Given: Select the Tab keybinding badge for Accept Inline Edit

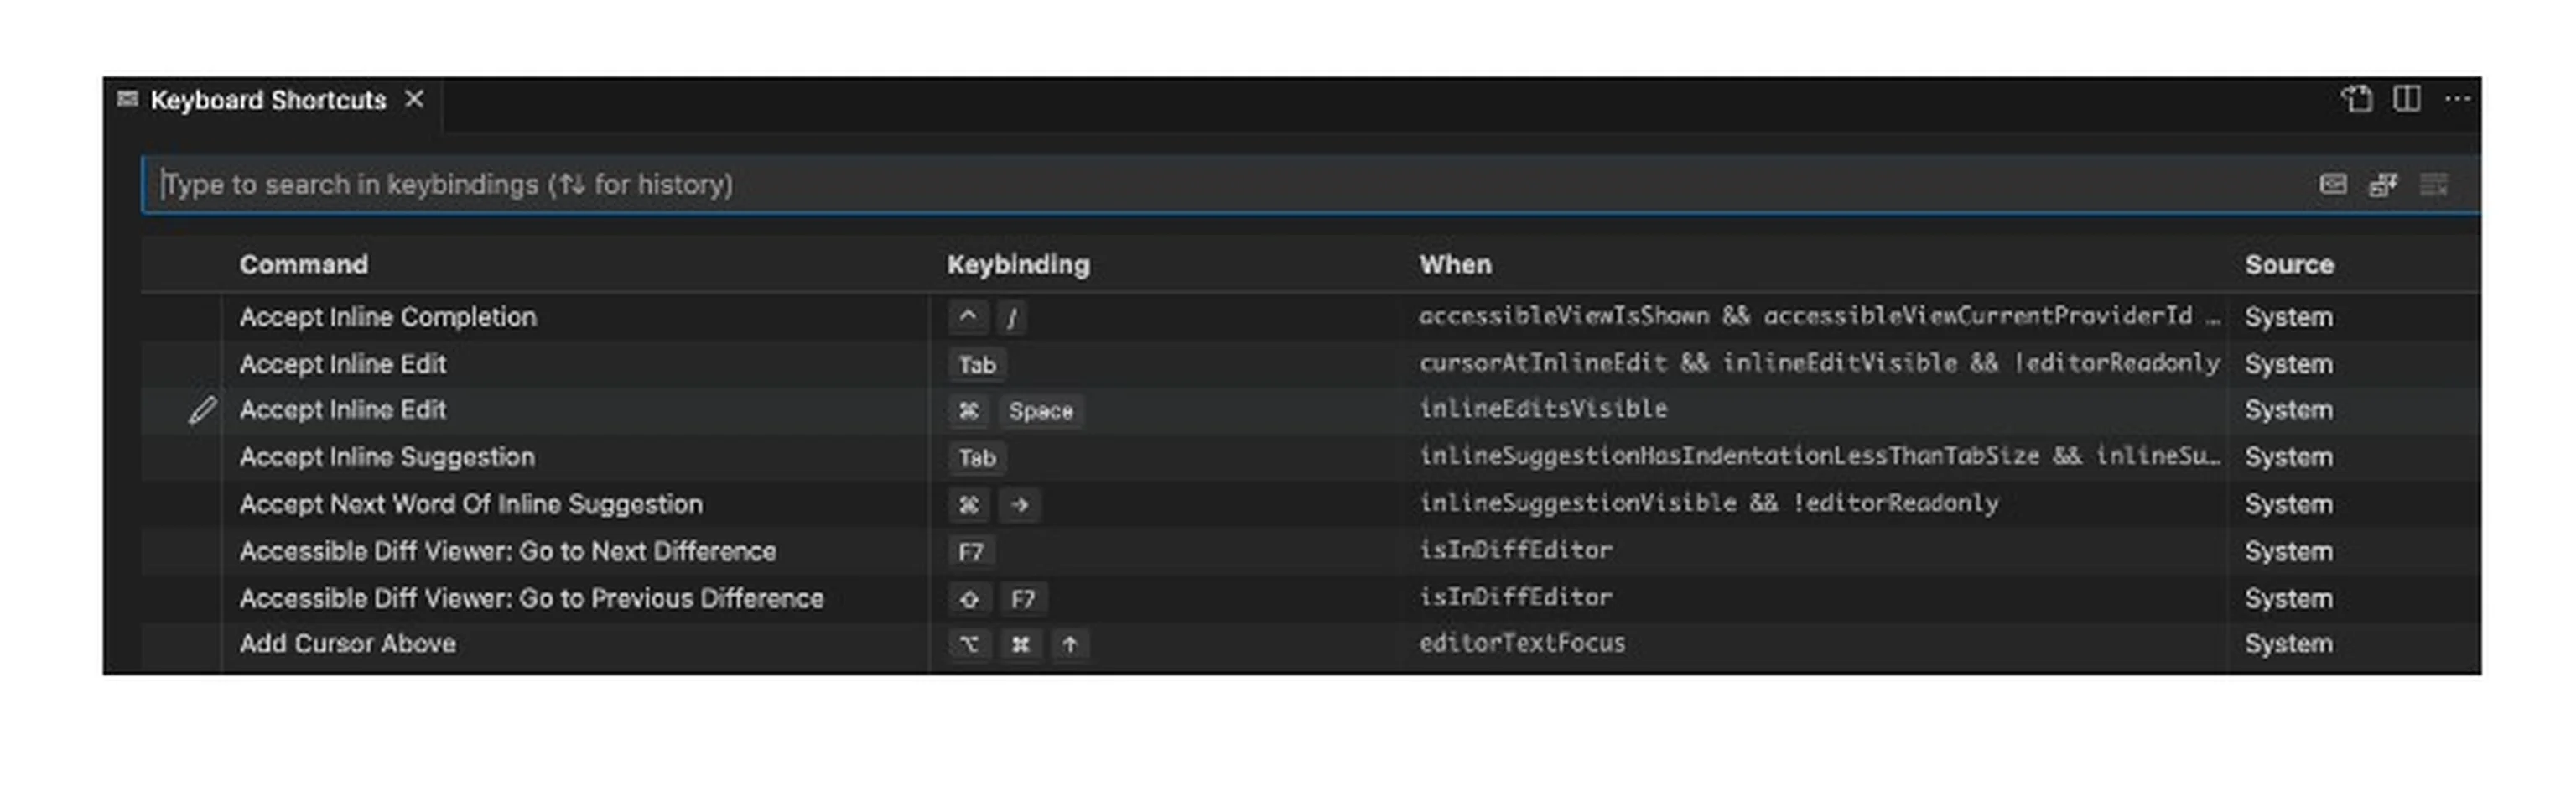Looking at the screenshot, I should tap(975, 364).
